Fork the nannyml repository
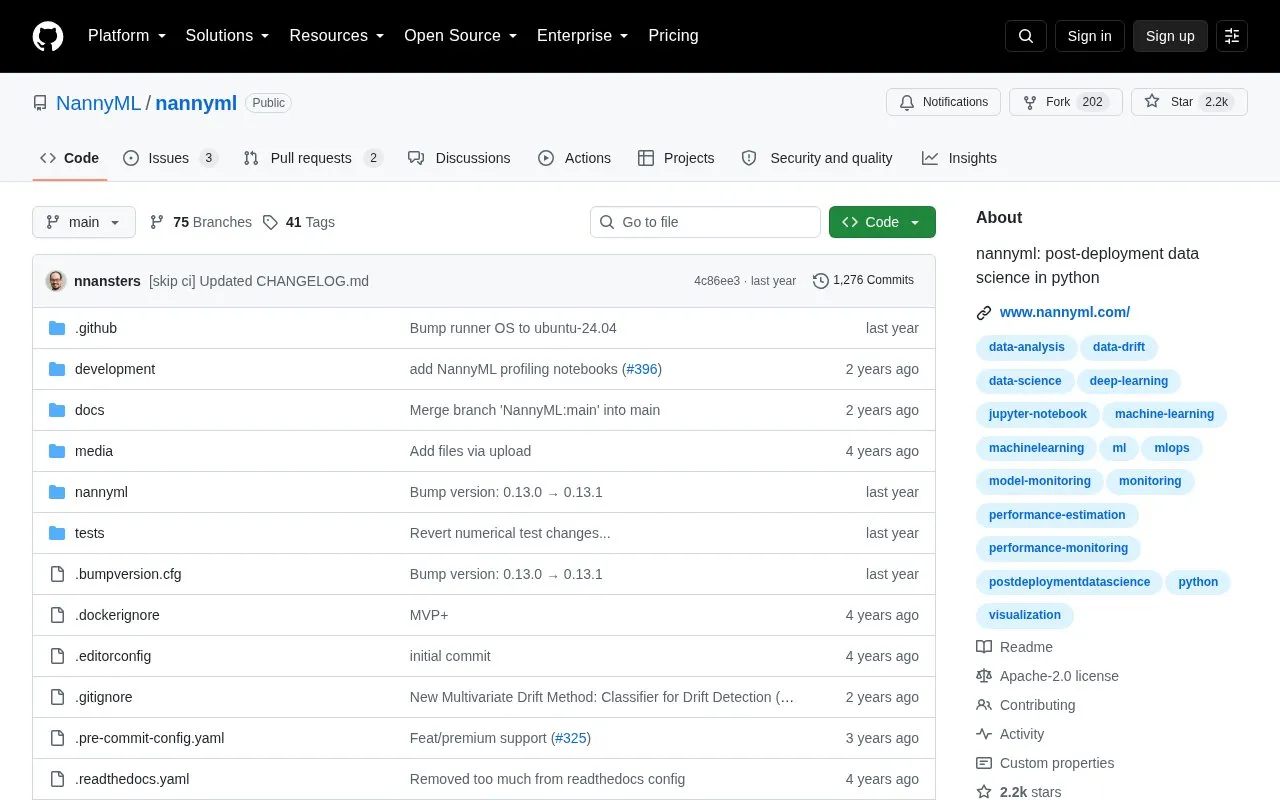 (x=1066, y=102)
